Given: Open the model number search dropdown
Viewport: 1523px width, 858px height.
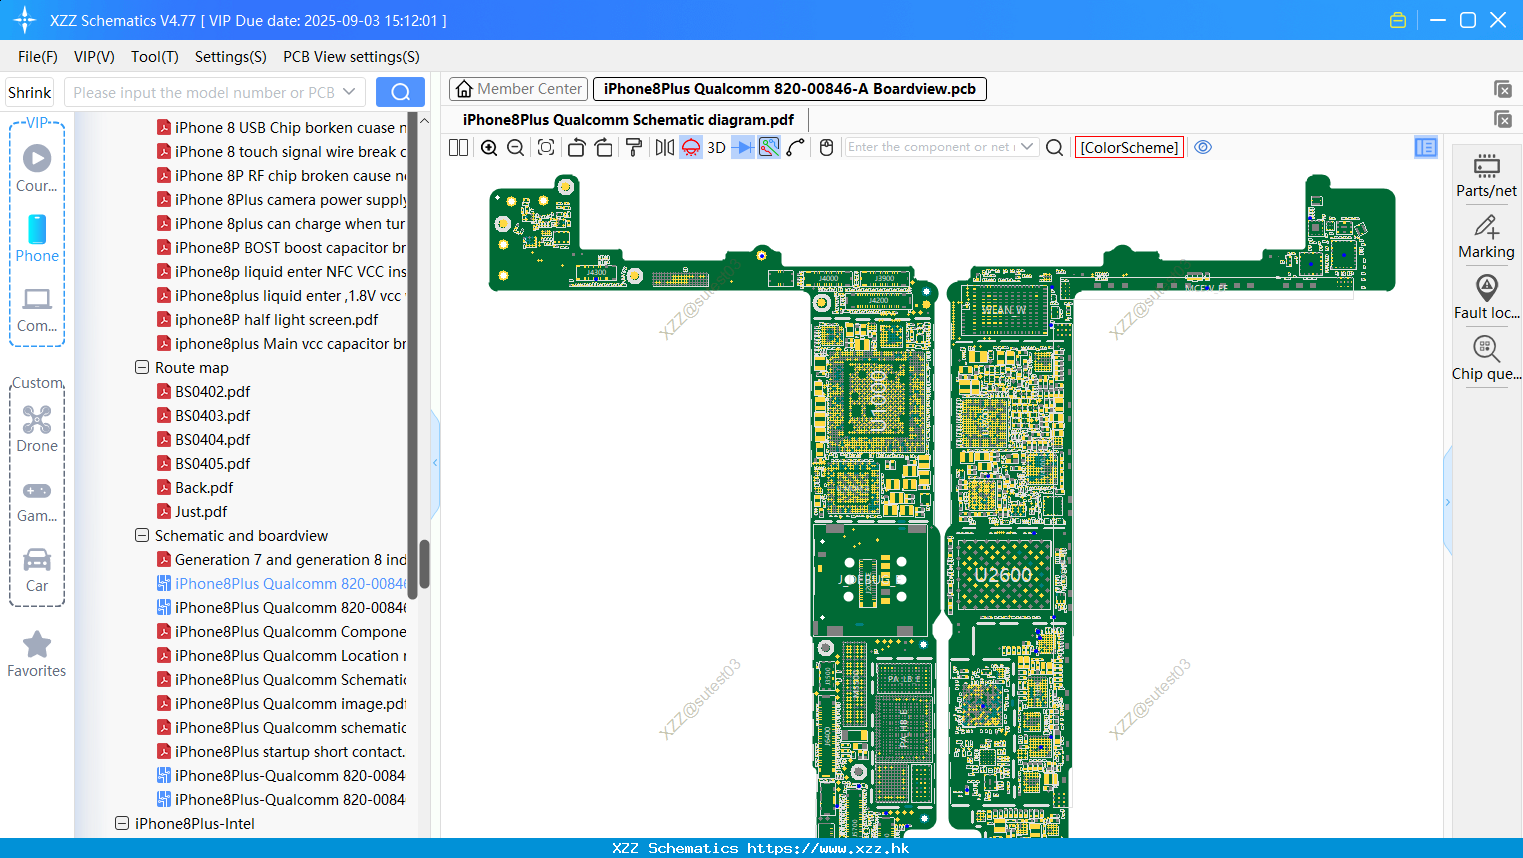Looking at the screenshot, I should [x=349, y=92].
